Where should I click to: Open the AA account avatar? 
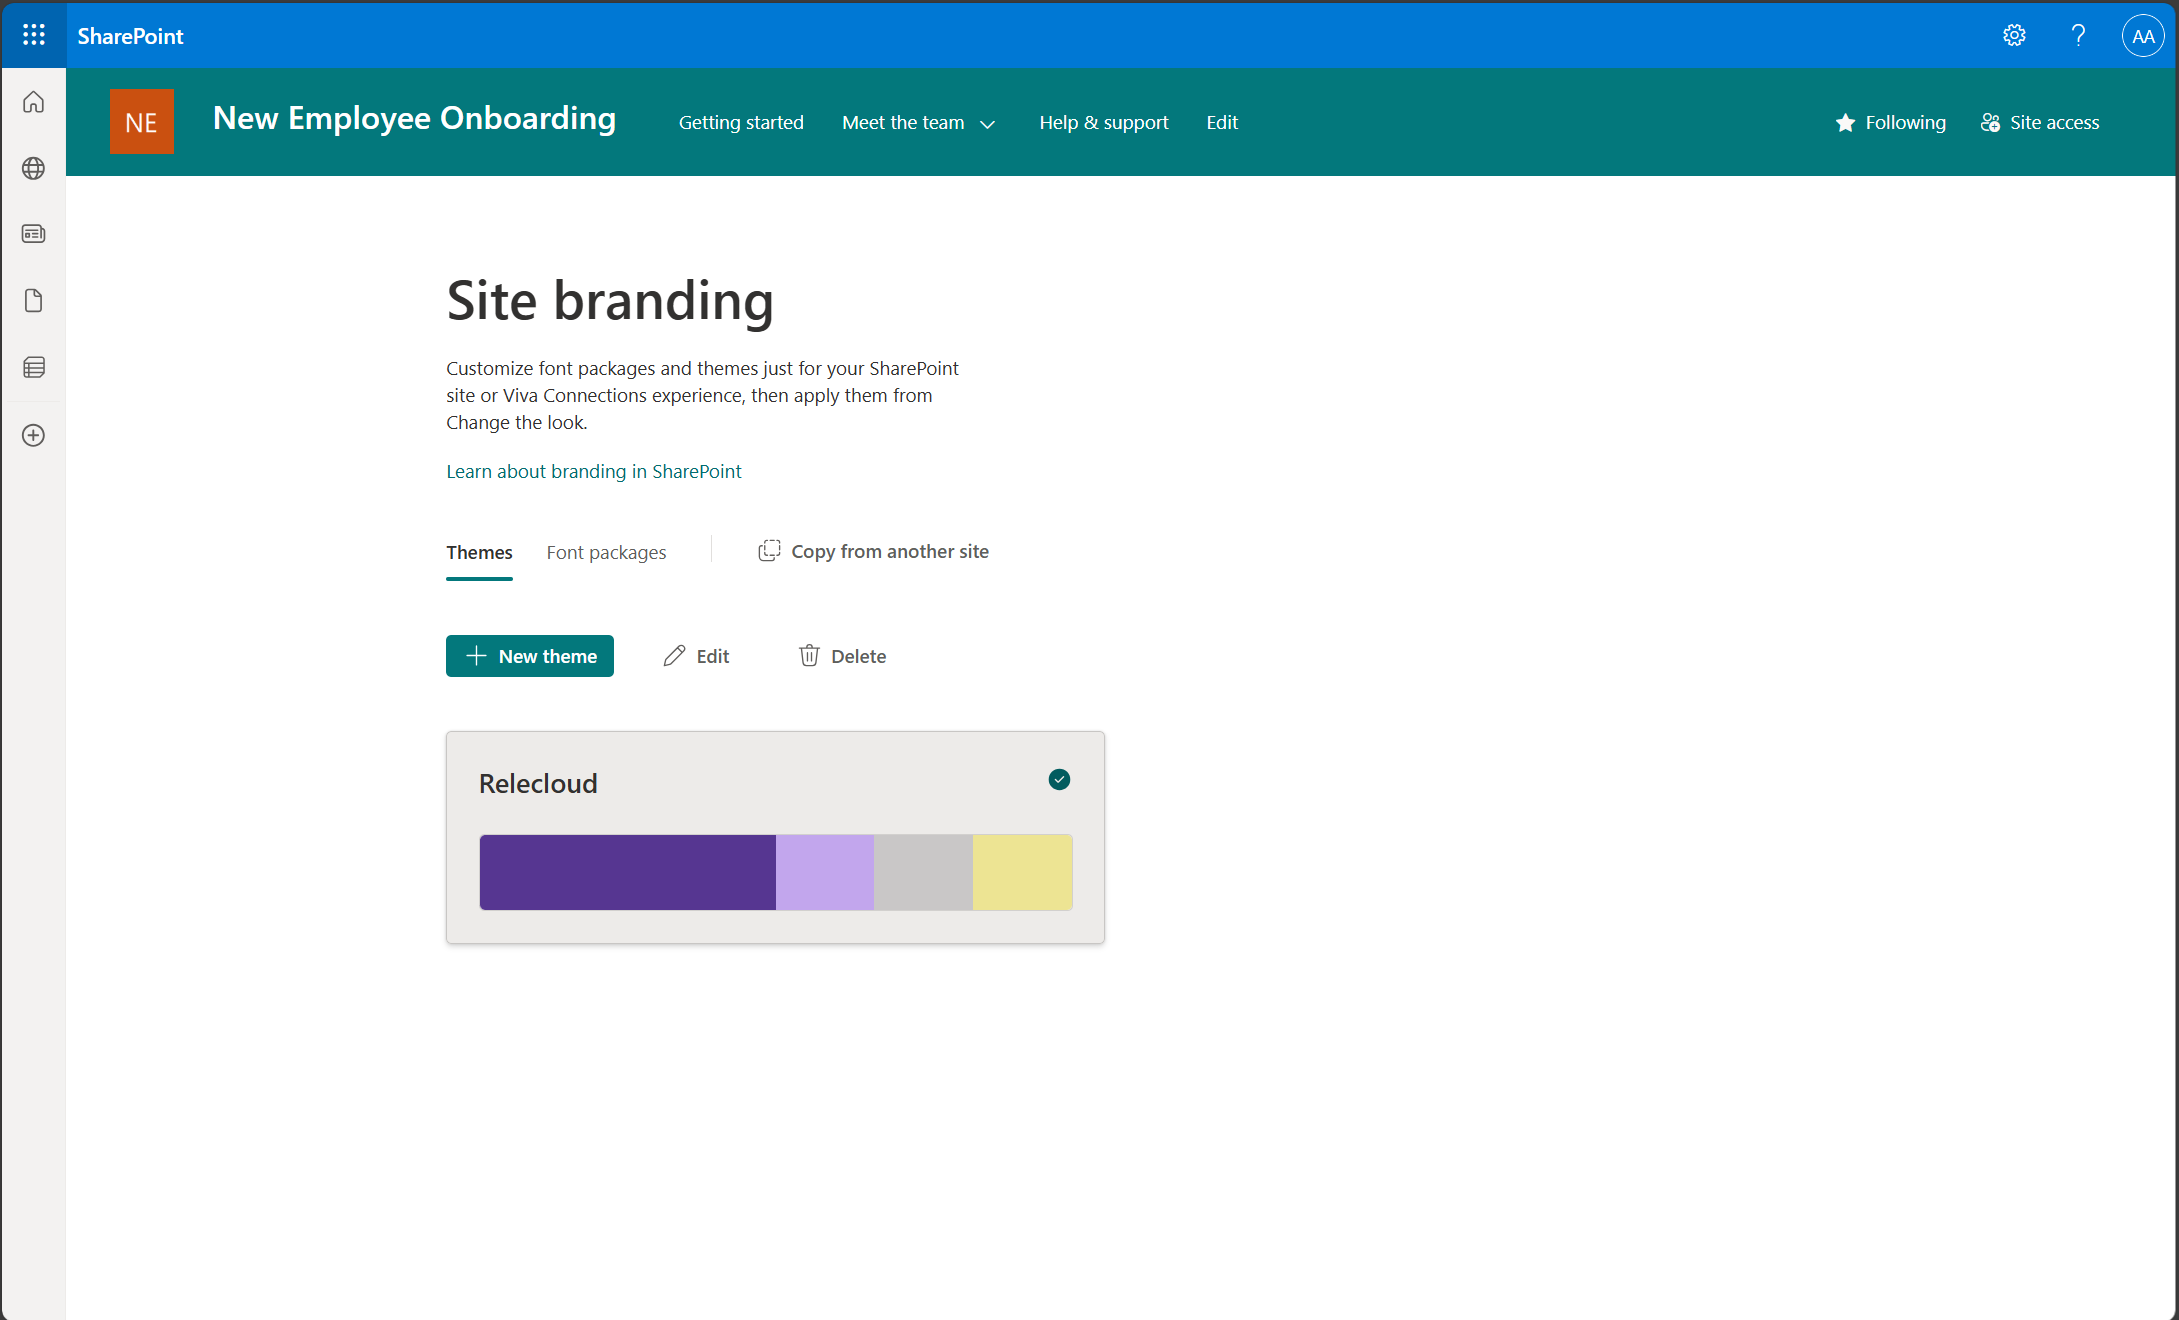[2143, 35]
